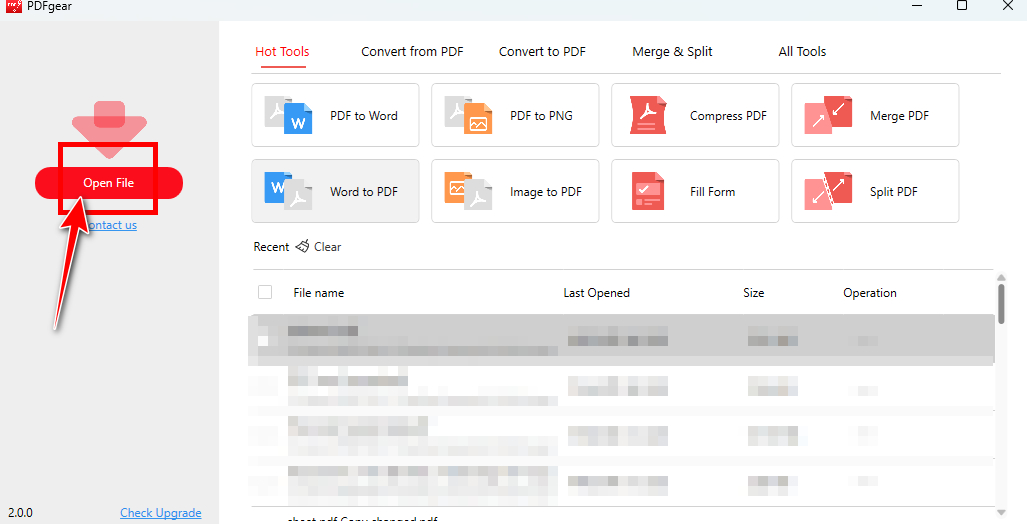Click the PDFgear logo in title bar
Screen dimensions: 1027x524
(x=14, y=6)
